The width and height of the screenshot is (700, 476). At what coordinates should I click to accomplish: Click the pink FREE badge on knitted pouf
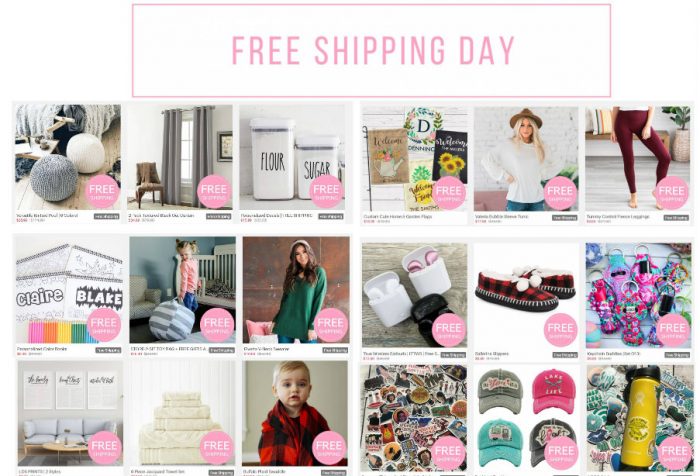(102, 191)
